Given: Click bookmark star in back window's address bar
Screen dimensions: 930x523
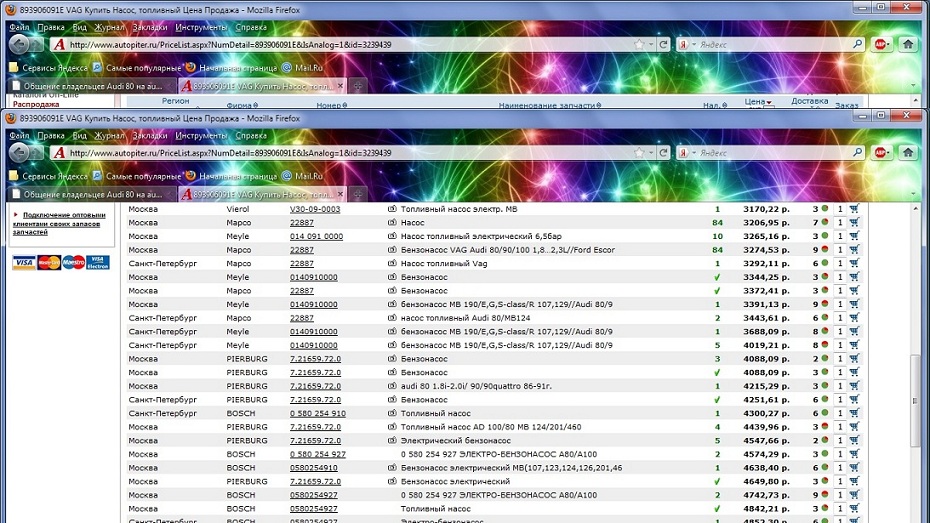Looking at the screenshot, I should 639,44.
